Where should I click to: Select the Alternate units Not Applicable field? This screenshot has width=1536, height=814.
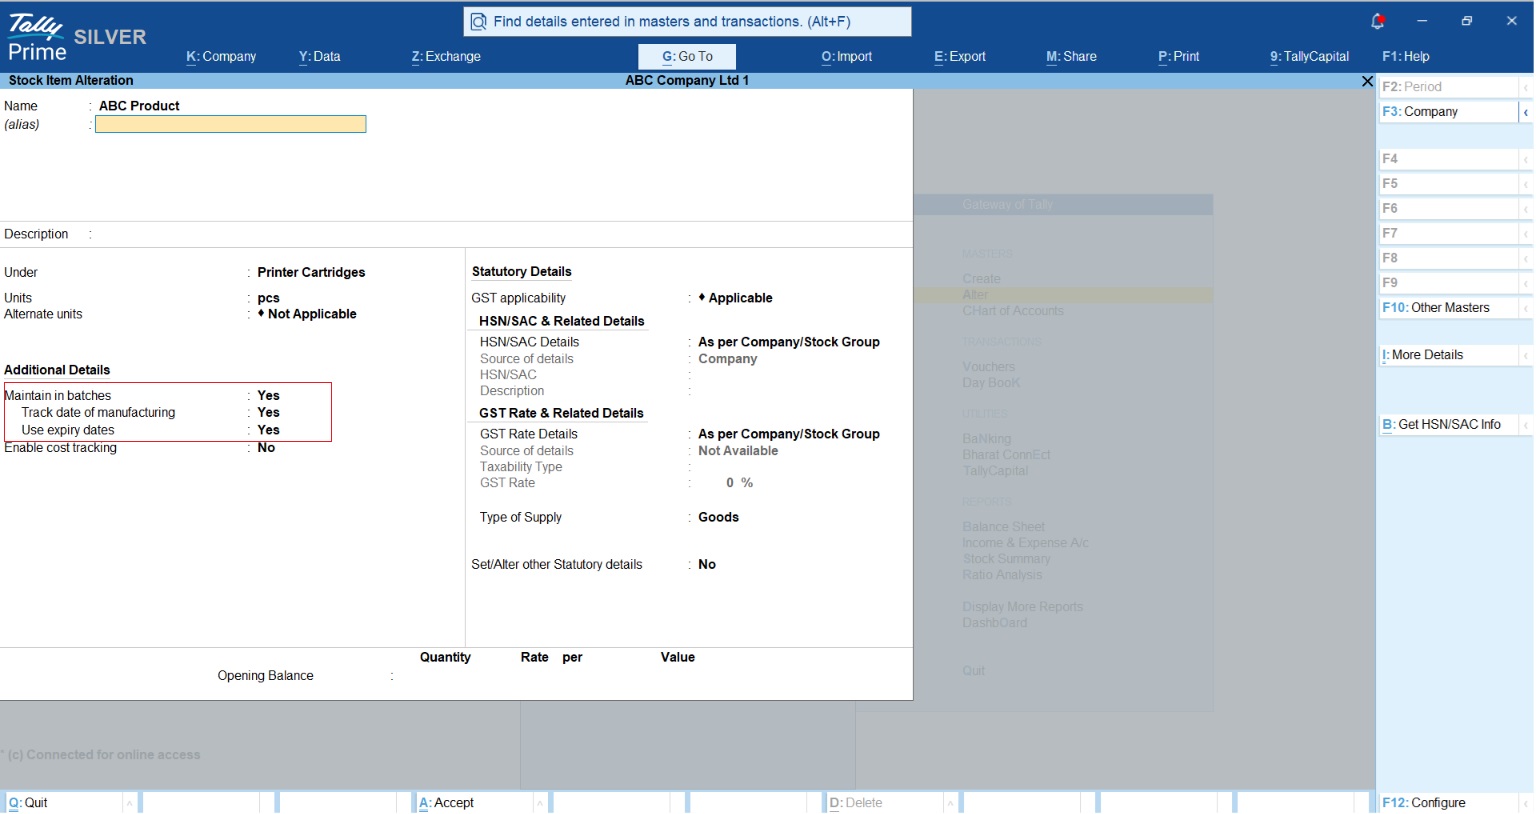coord(307,314)
